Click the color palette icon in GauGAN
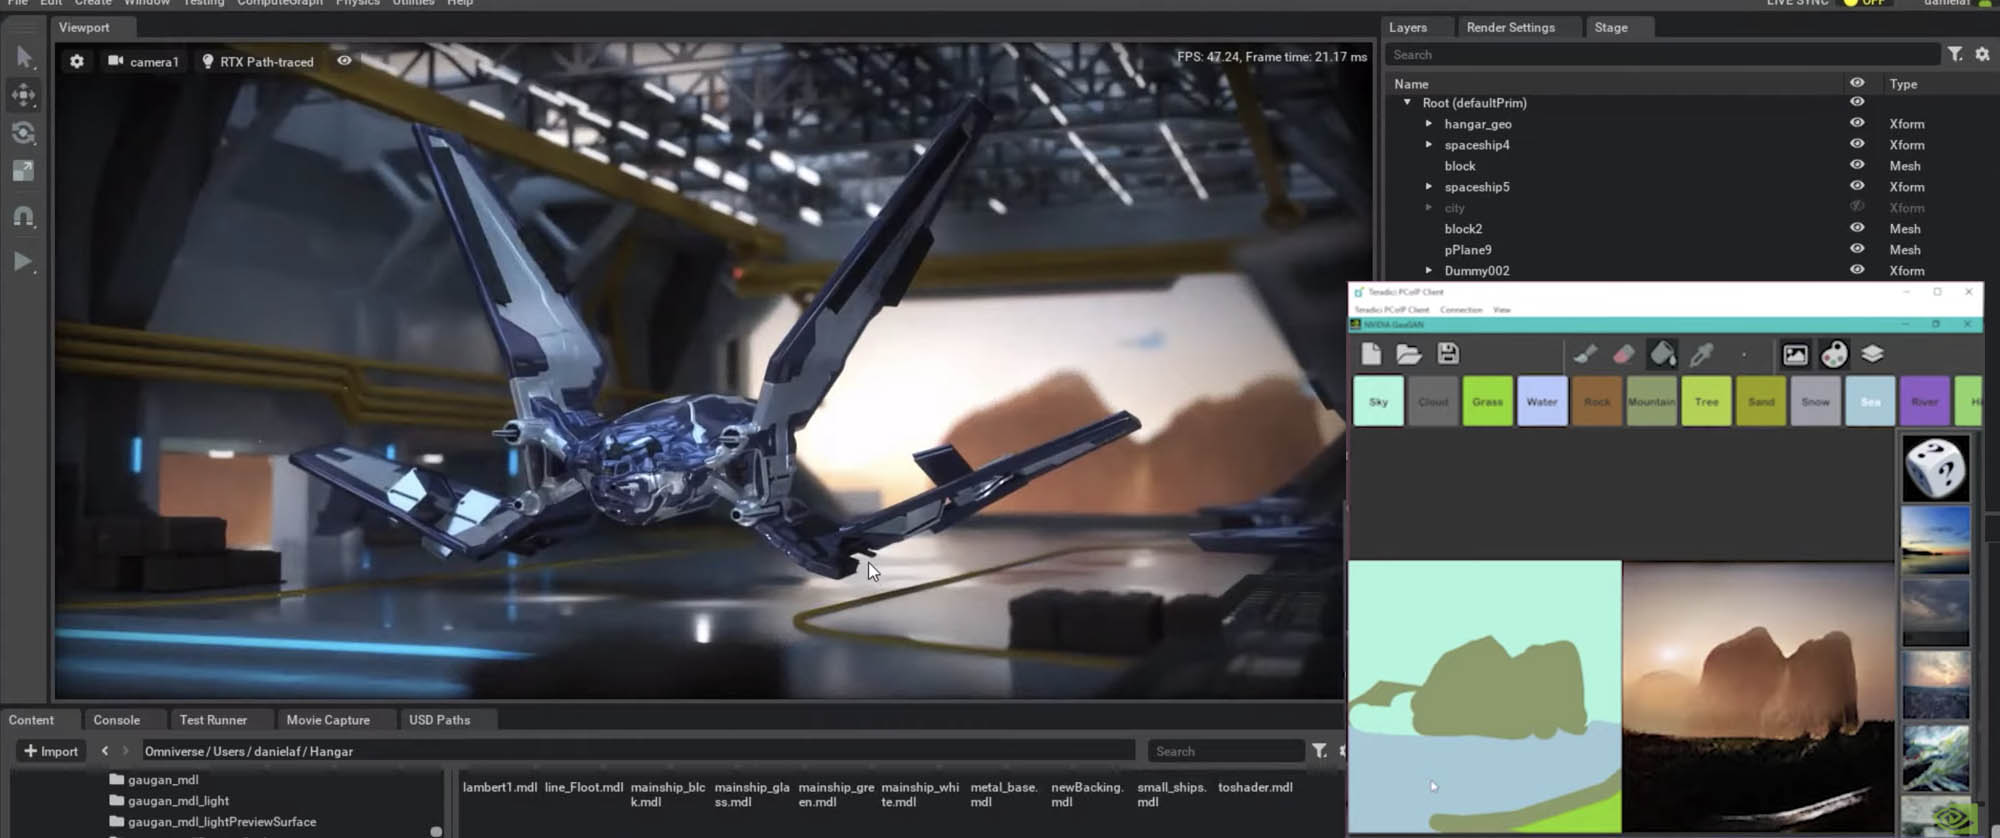The image size is (2000, 838). tap(1834, 354)
